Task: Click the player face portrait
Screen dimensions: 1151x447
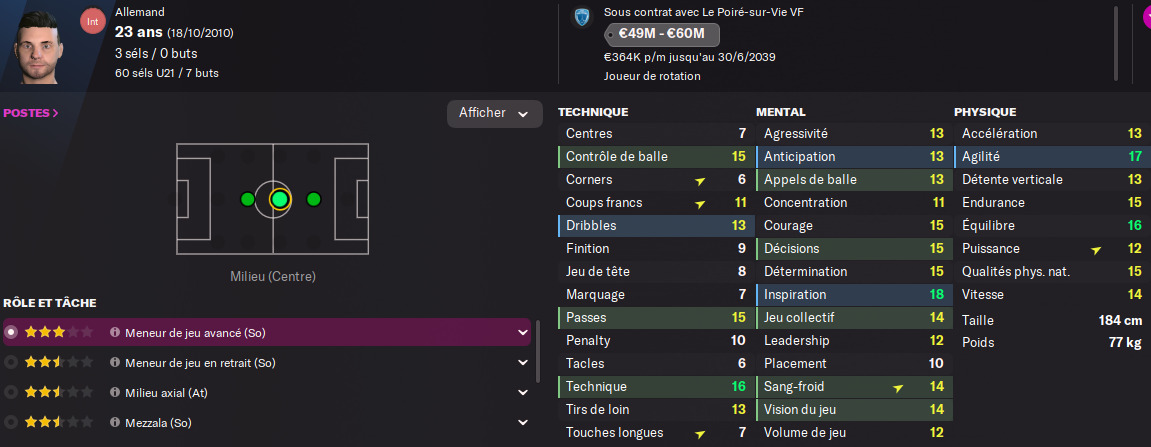Action: [x=38, y=46]
